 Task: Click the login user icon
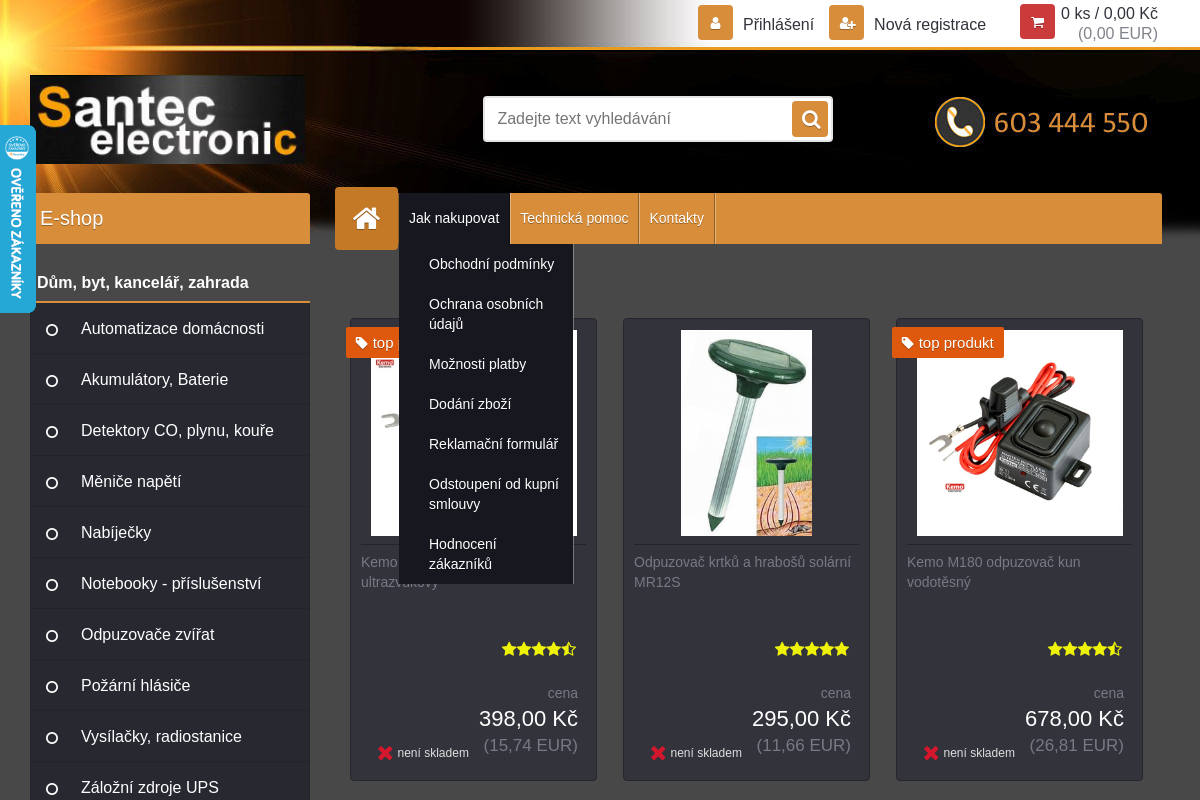pos(715,22)
